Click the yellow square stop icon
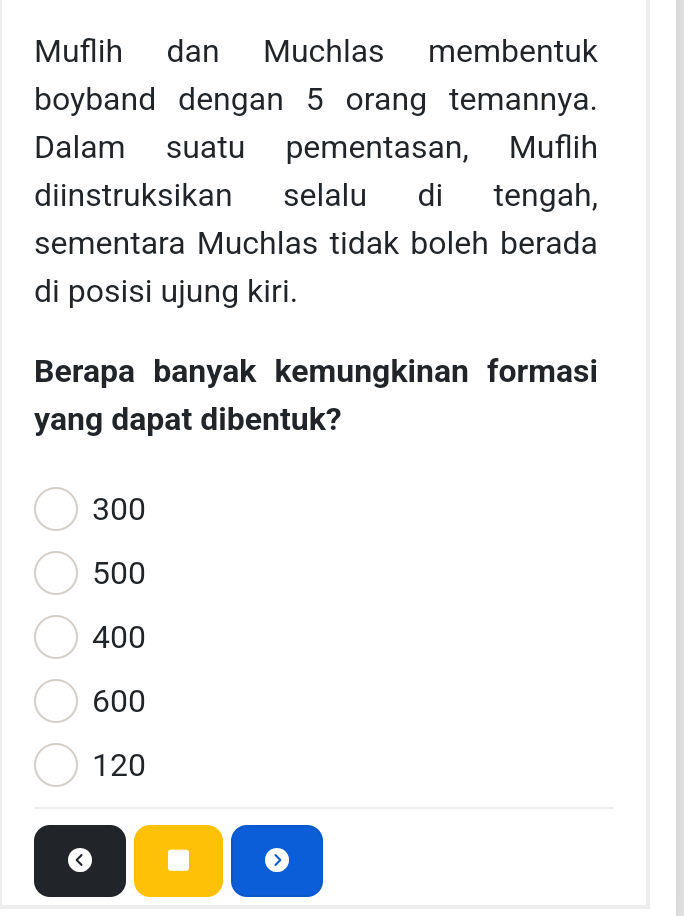The image size is (684, 916). [x=178, y=861]
